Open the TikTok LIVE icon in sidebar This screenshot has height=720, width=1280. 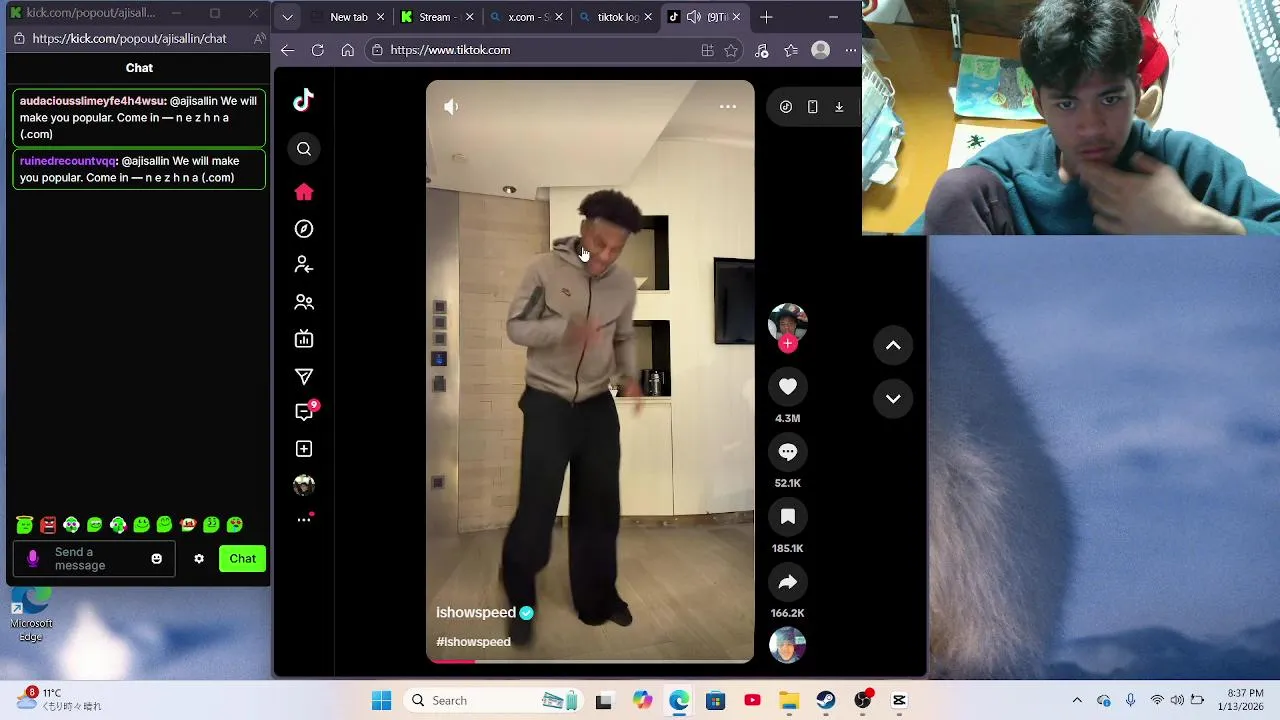coord(304,339)
